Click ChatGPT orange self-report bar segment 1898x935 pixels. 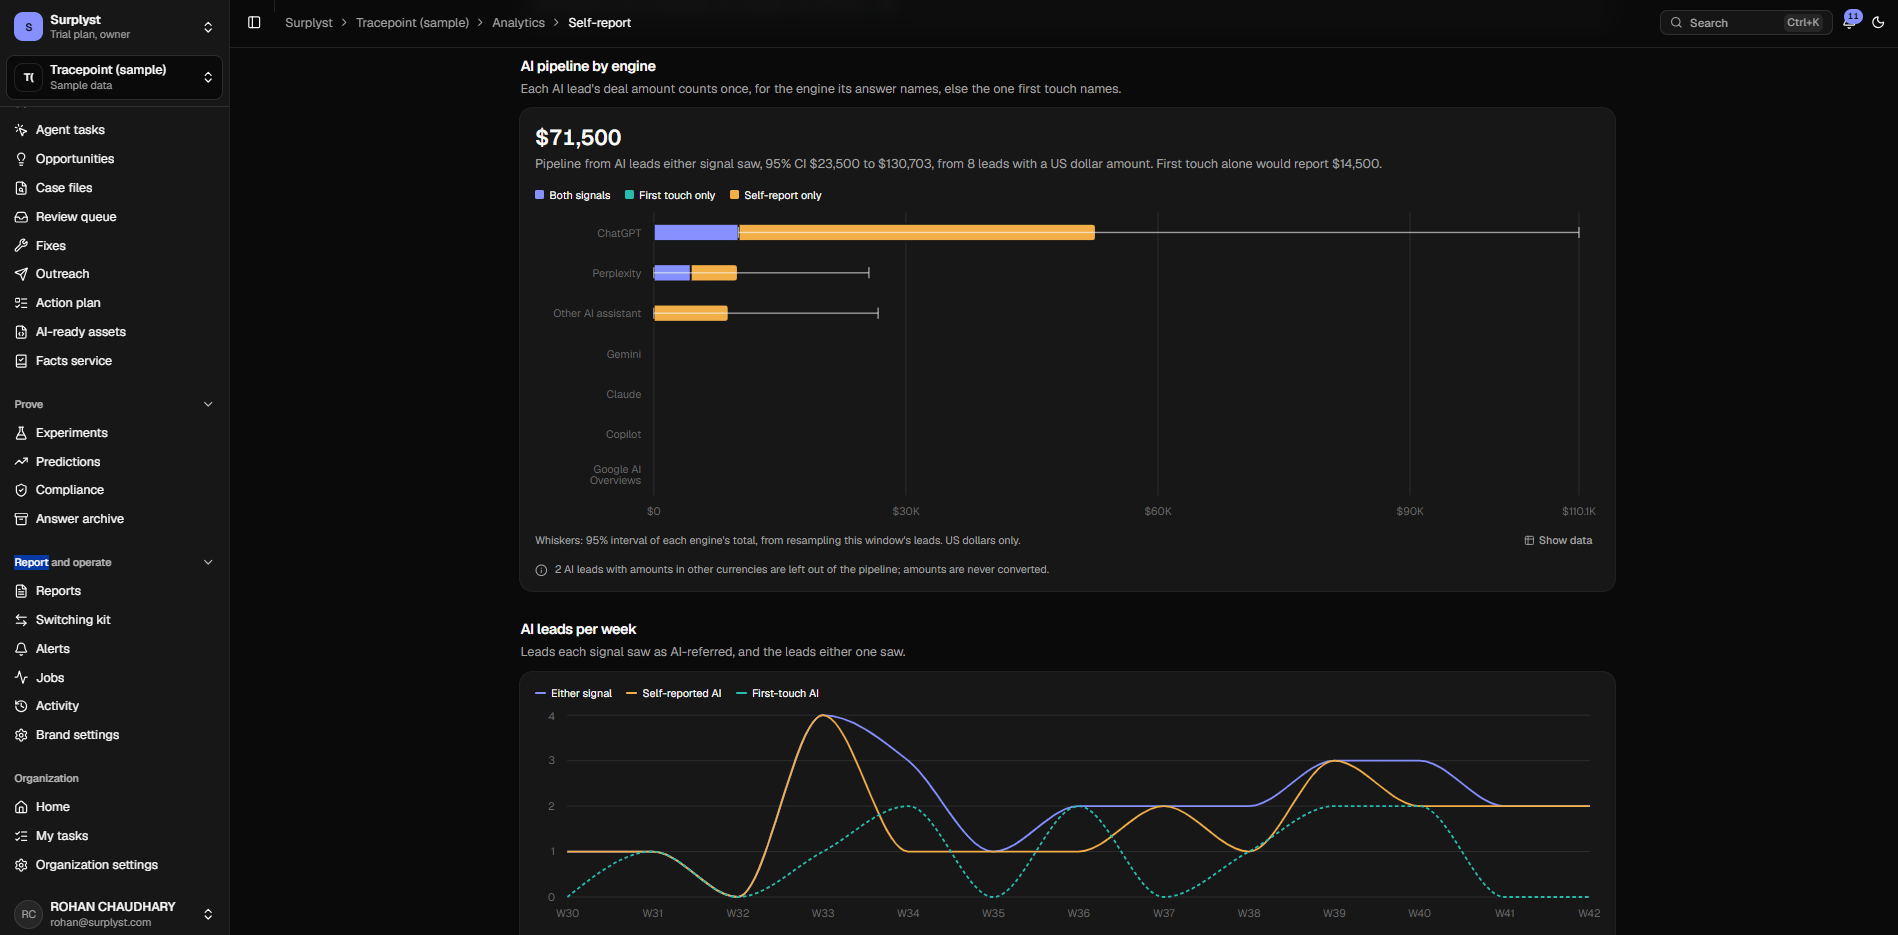916,233
